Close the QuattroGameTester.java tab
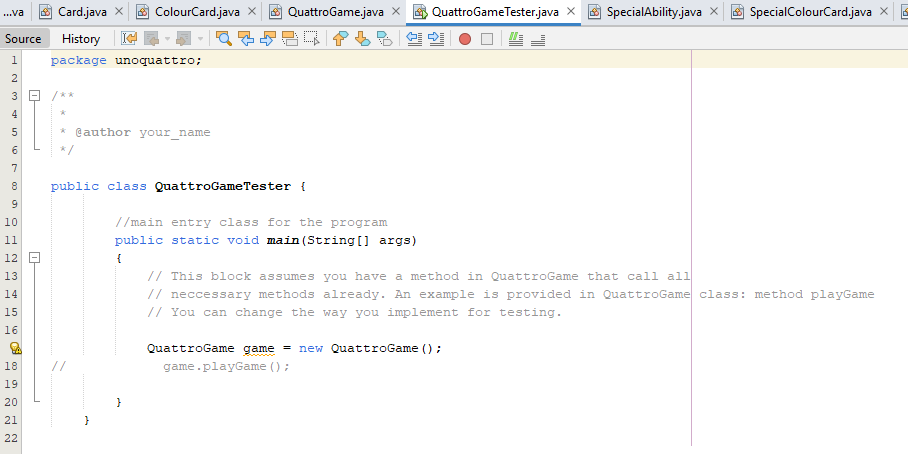Viewport: 908px width, 454px height. tap(570, 11)
